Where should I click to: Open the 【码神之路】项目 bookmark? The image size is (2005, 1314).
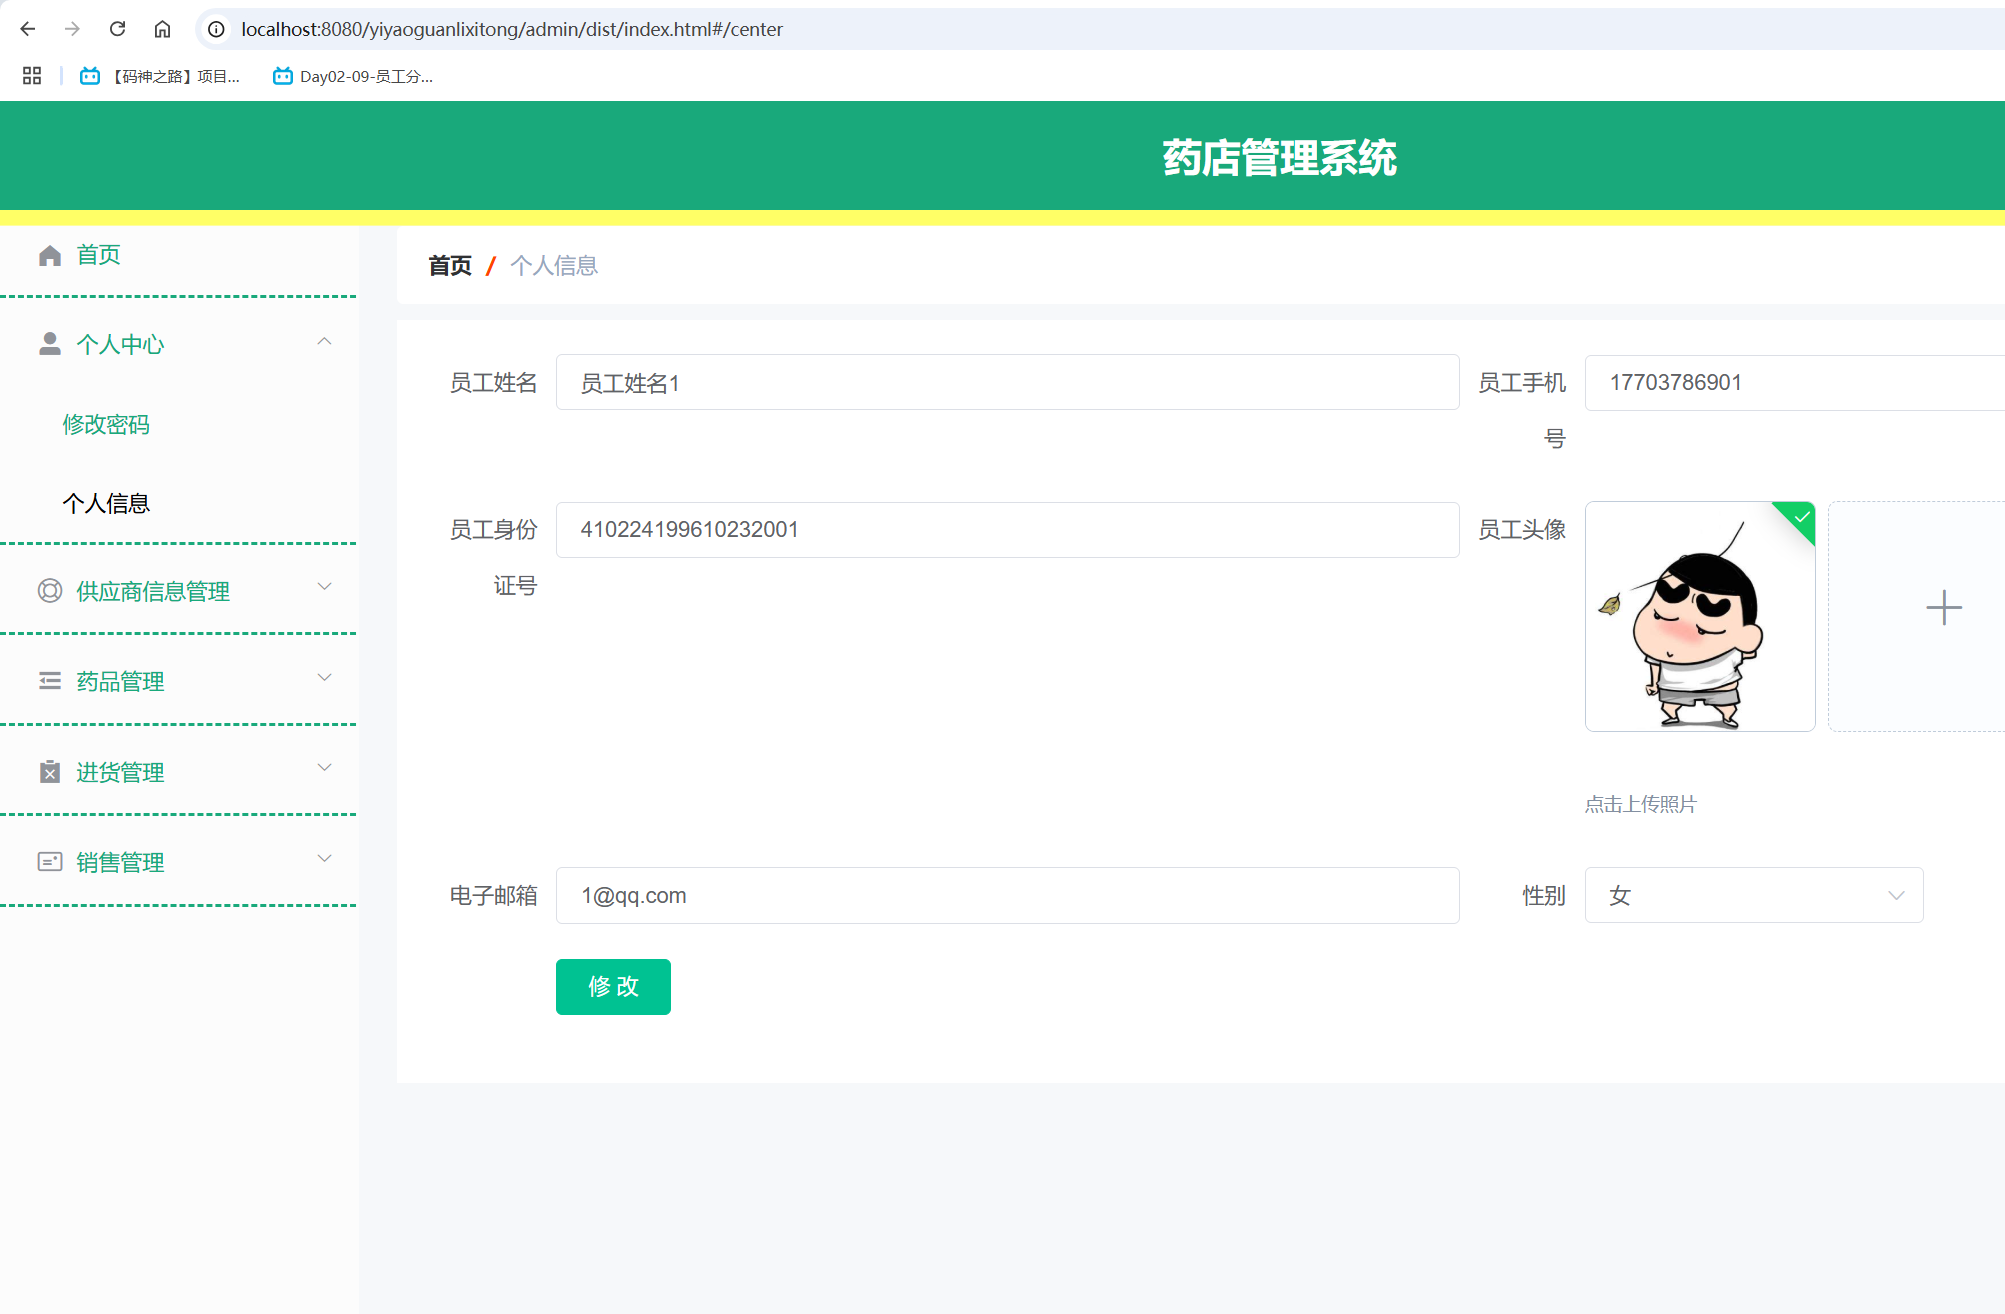point(160,76)
